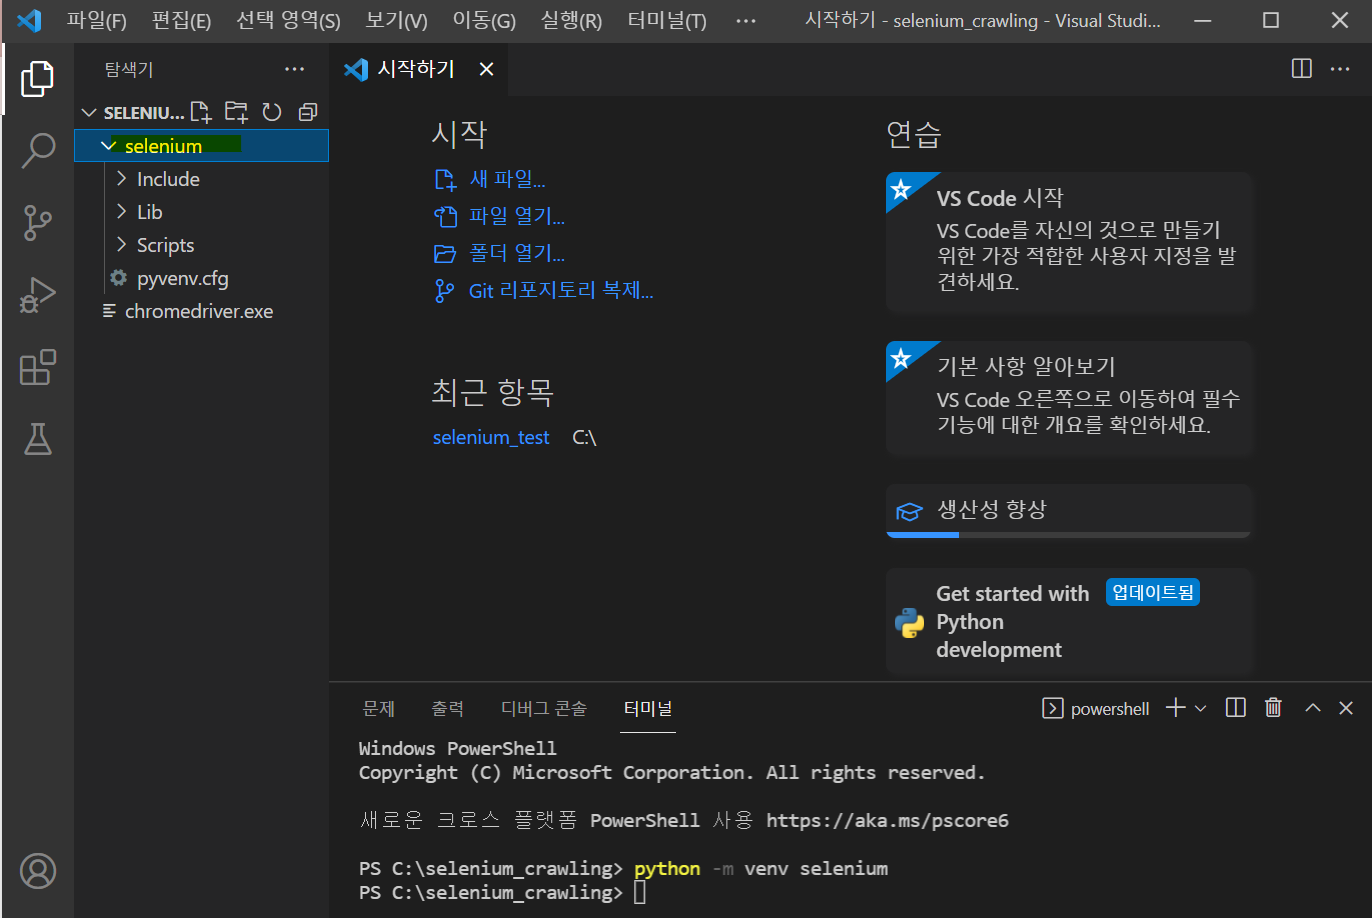The image size is (1372, 918).
Task: Open the 편집(E) menu
Action: click(x=181, y=21)
